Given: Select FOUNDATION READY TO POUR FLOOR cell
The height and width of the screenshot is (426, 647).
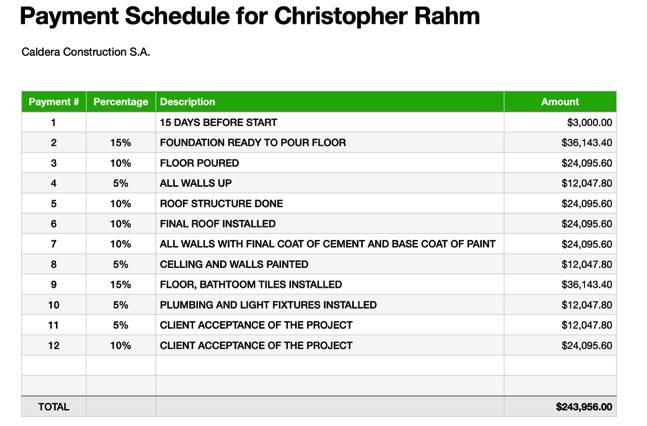Looking at the screenshot, I should click(329, 142).
